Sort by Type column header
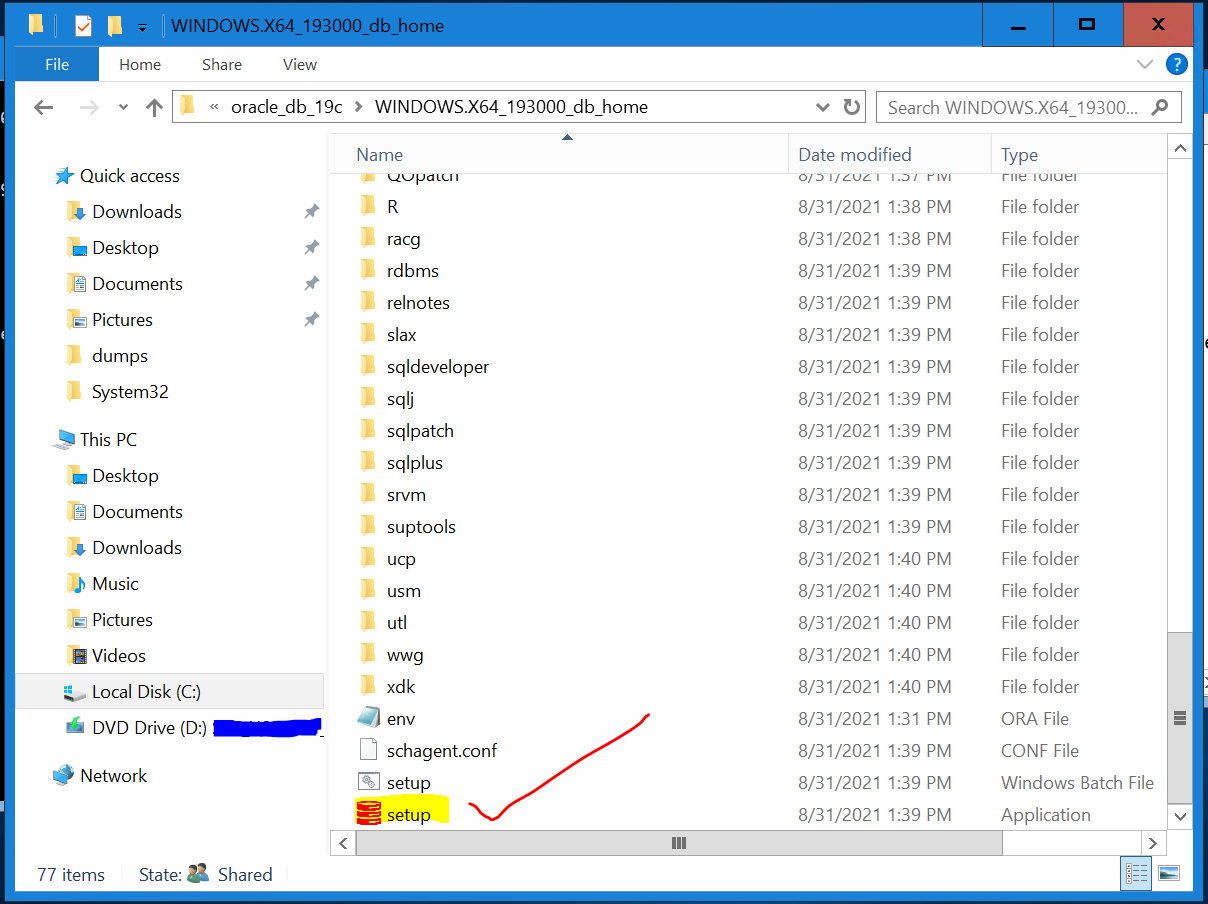The width and height of the screenshot is (1208, 904). click(x=1078, y=155)
